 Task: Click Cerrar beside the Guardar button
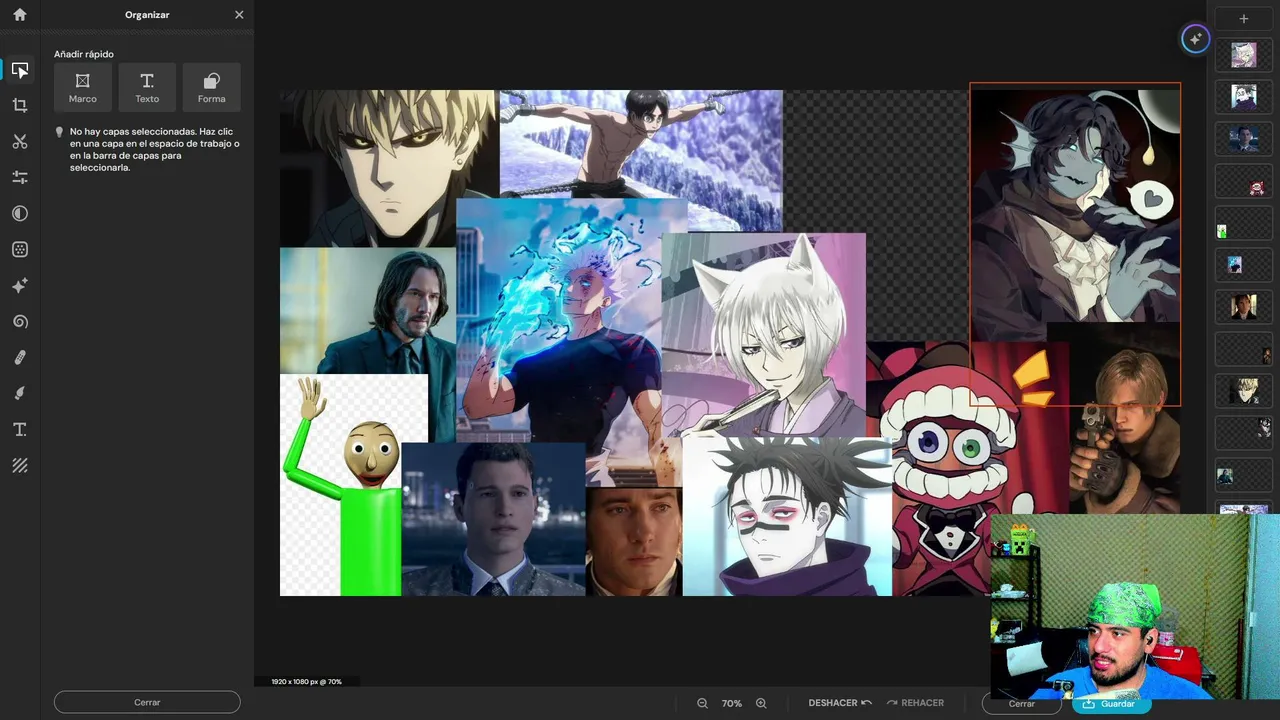click(1022, 703)
